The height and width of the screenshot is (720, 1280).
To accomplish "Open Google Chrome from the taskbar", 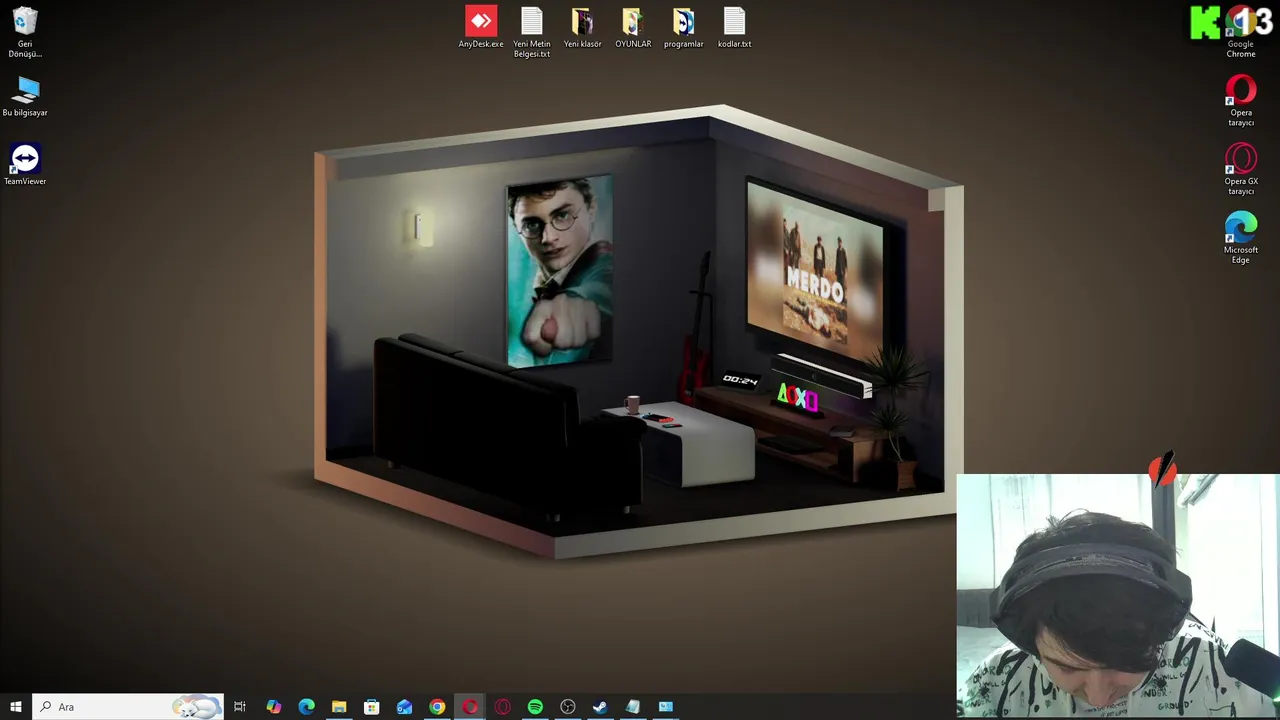I will point(437,707).
